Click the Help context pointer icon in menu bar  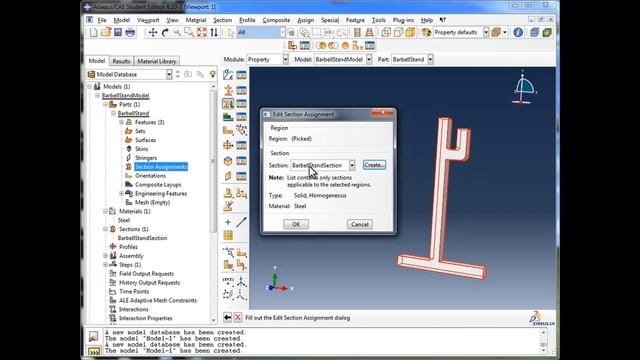click(x=442, y=20)
